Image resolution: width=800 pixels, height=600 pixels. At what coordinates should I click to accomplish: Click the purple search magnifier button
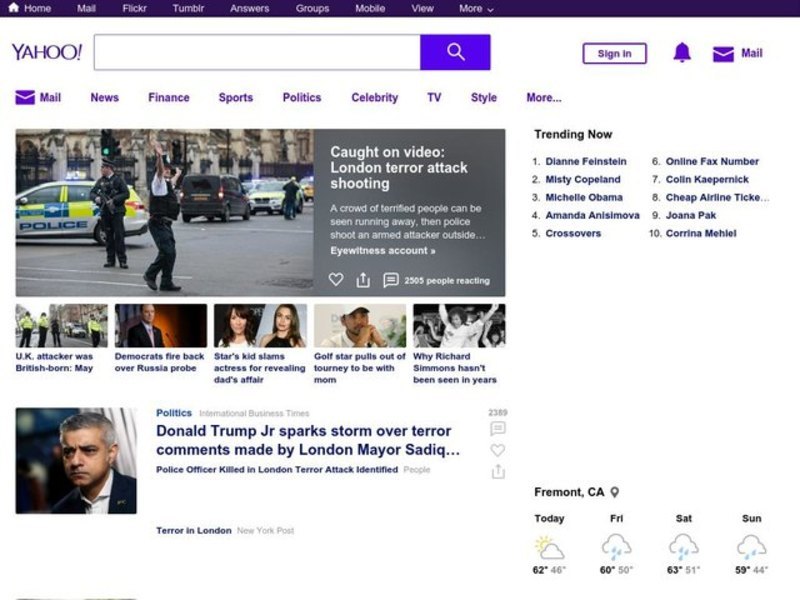[x=455, y=52]
